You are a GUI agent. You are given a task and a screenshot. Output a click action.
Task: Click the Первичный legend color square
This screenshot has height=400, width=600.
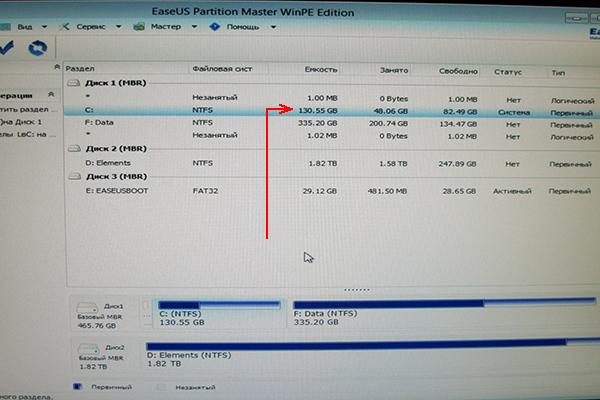(78, 387)
